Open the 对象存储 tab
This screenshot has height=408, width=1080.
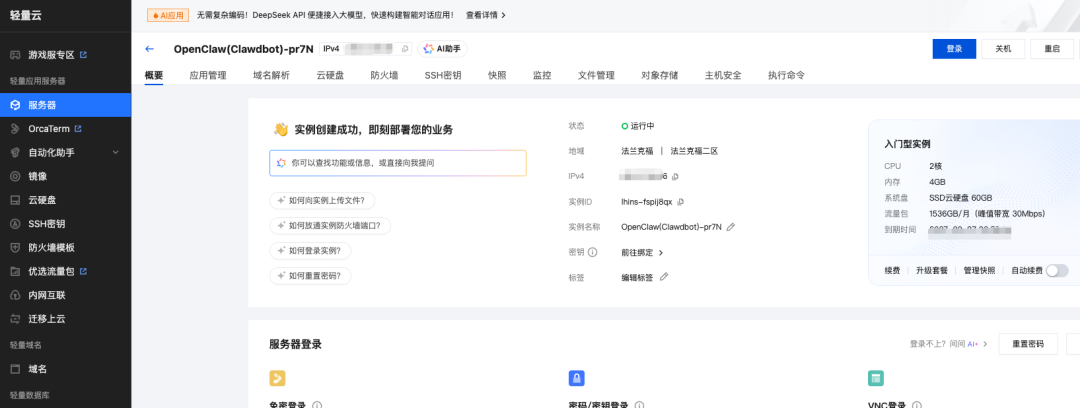pos(659,76)
